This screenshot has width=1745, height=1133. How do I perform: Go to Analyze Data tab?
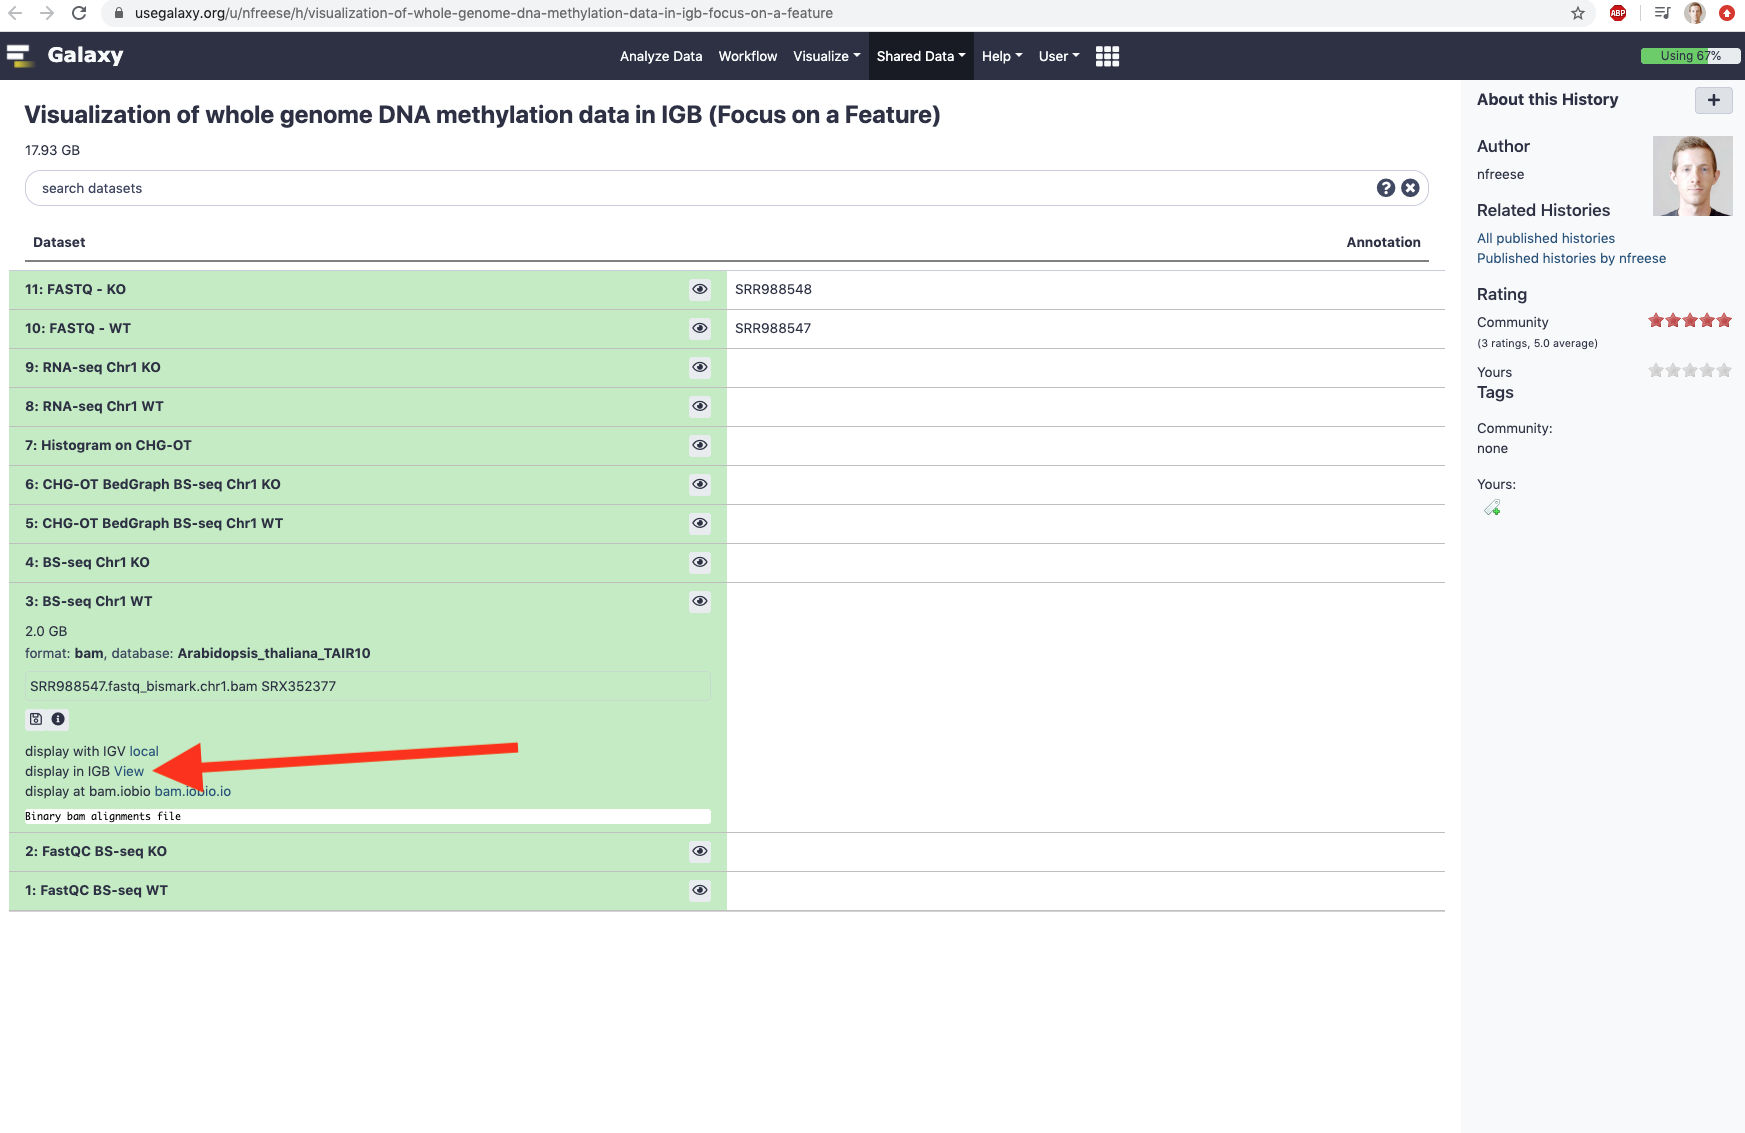(x=660, y=56)
